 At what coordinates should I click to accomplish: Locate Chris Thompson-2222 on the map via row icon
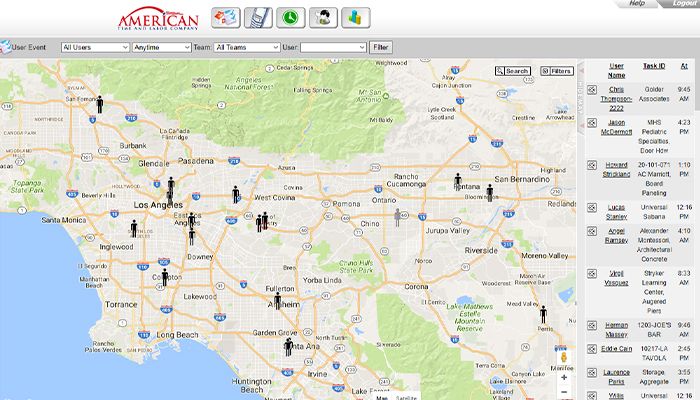592,90
